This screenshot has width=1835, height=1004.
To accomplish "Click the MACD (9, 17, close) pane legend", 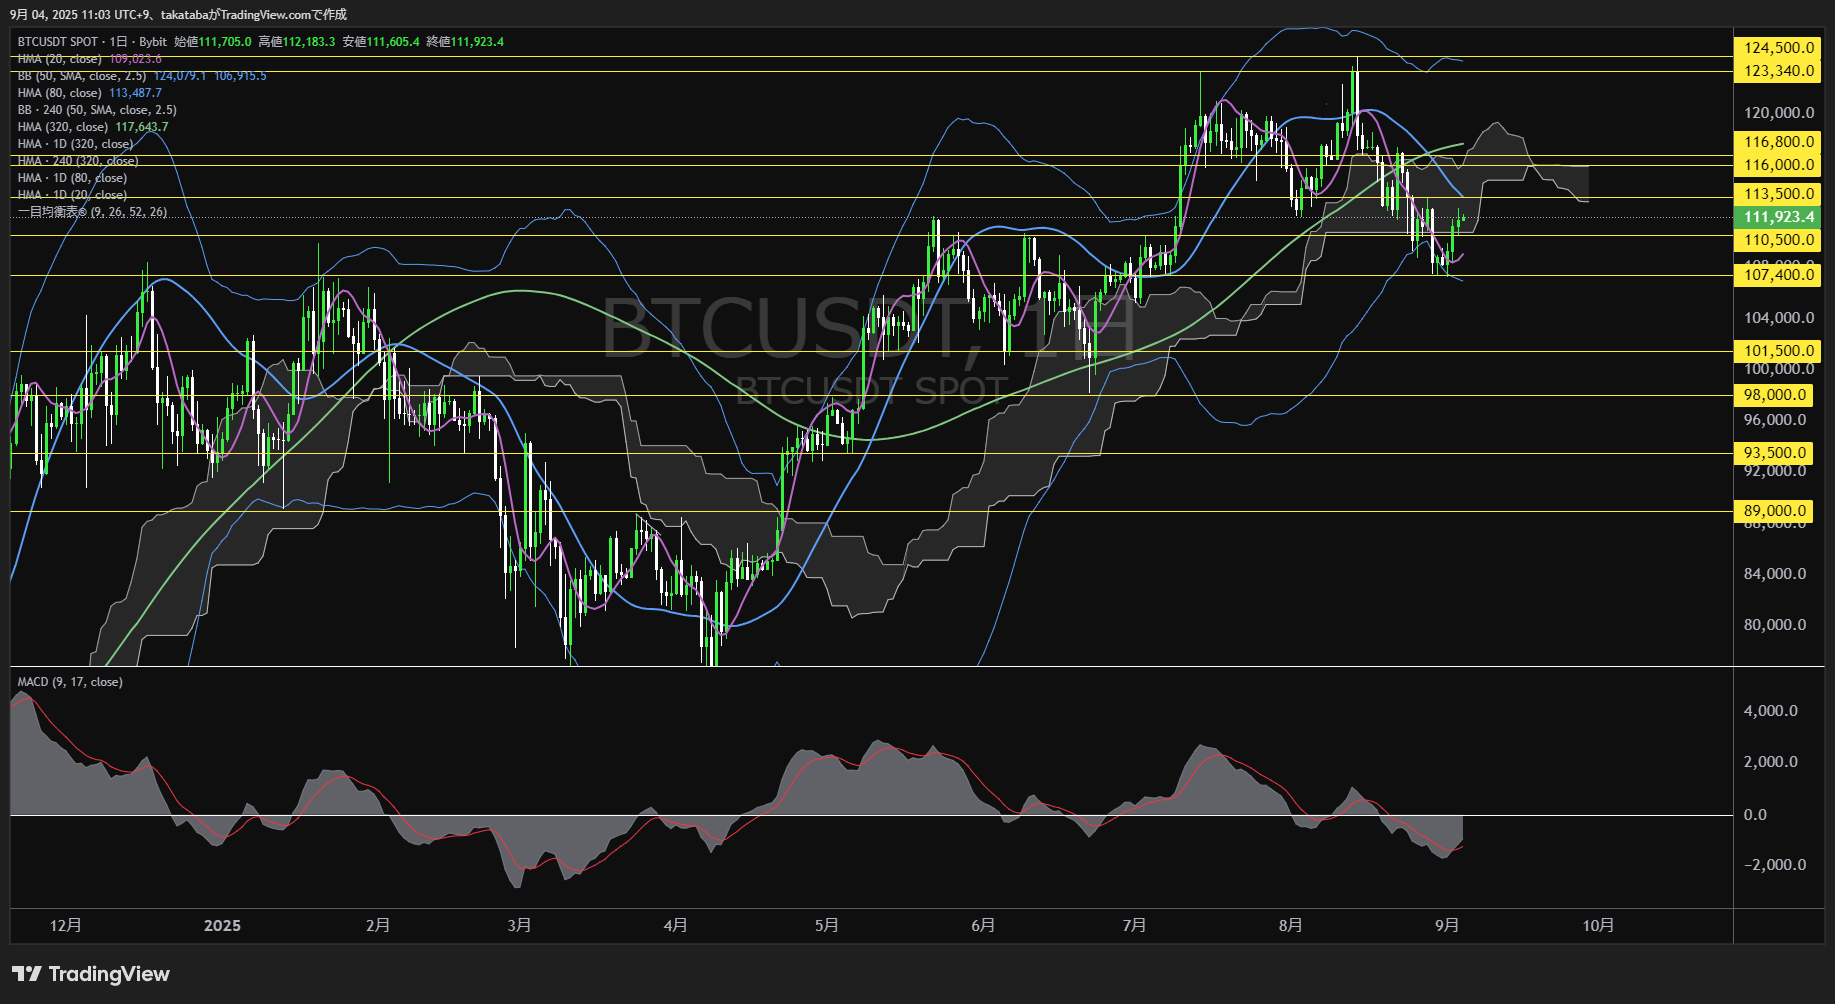I will coord(70,682).
